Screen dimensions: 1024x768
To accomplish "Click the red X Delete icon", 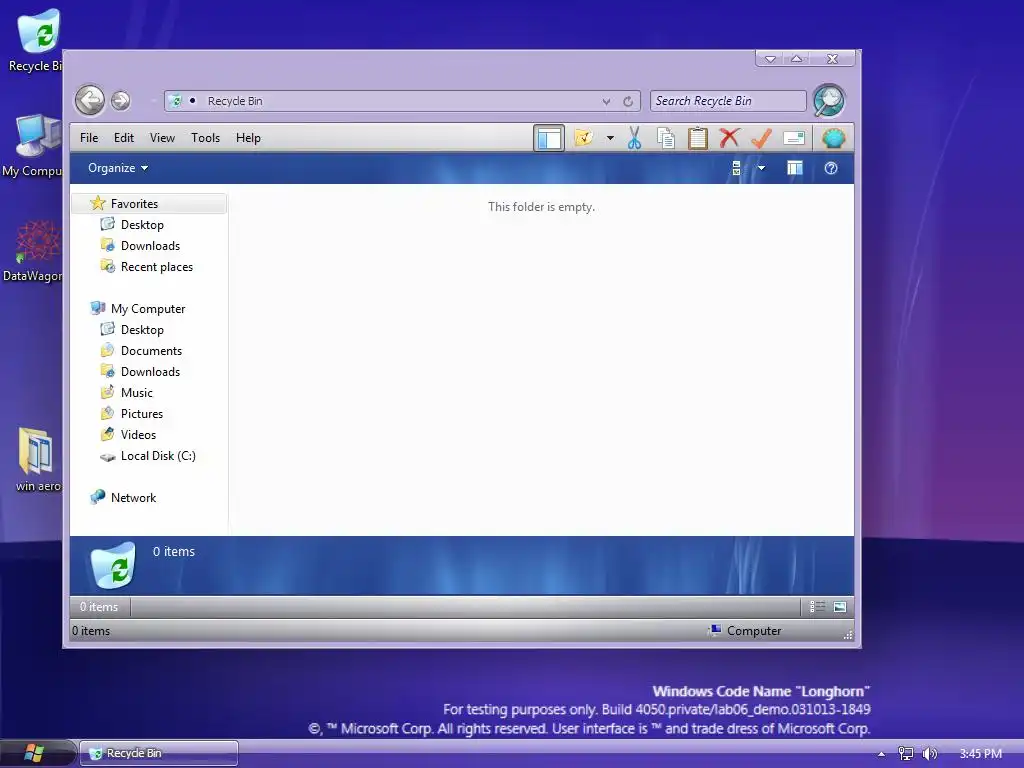I will [729, 138].
